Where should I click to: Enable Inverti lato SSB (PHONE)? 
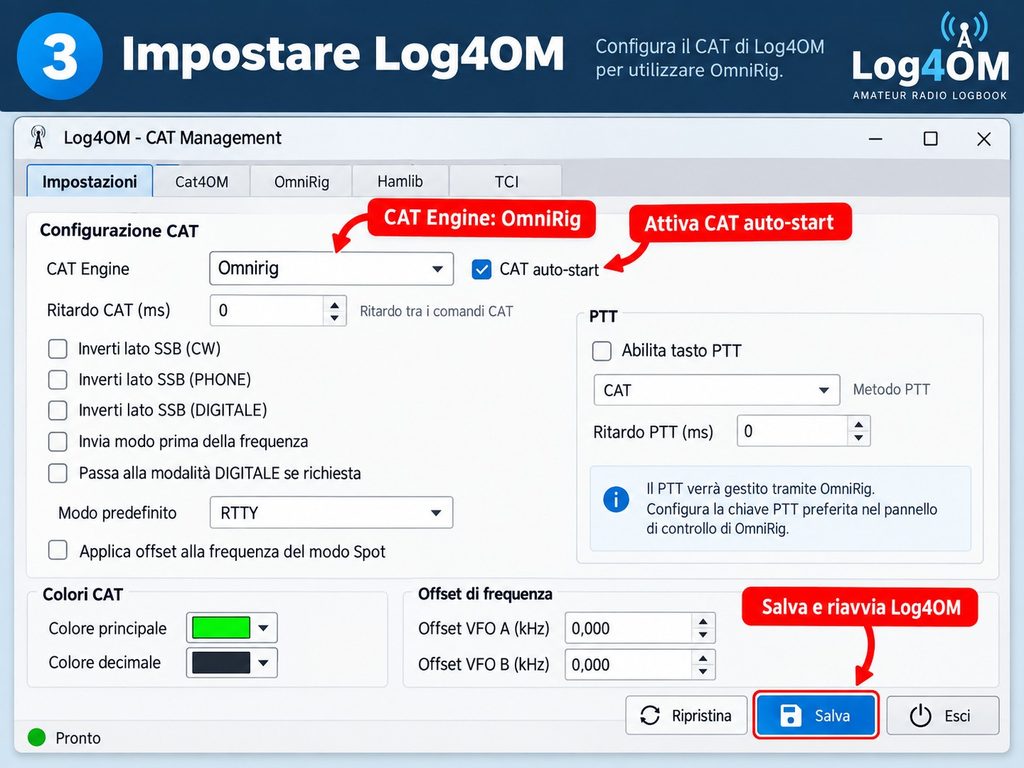(57, 379)
